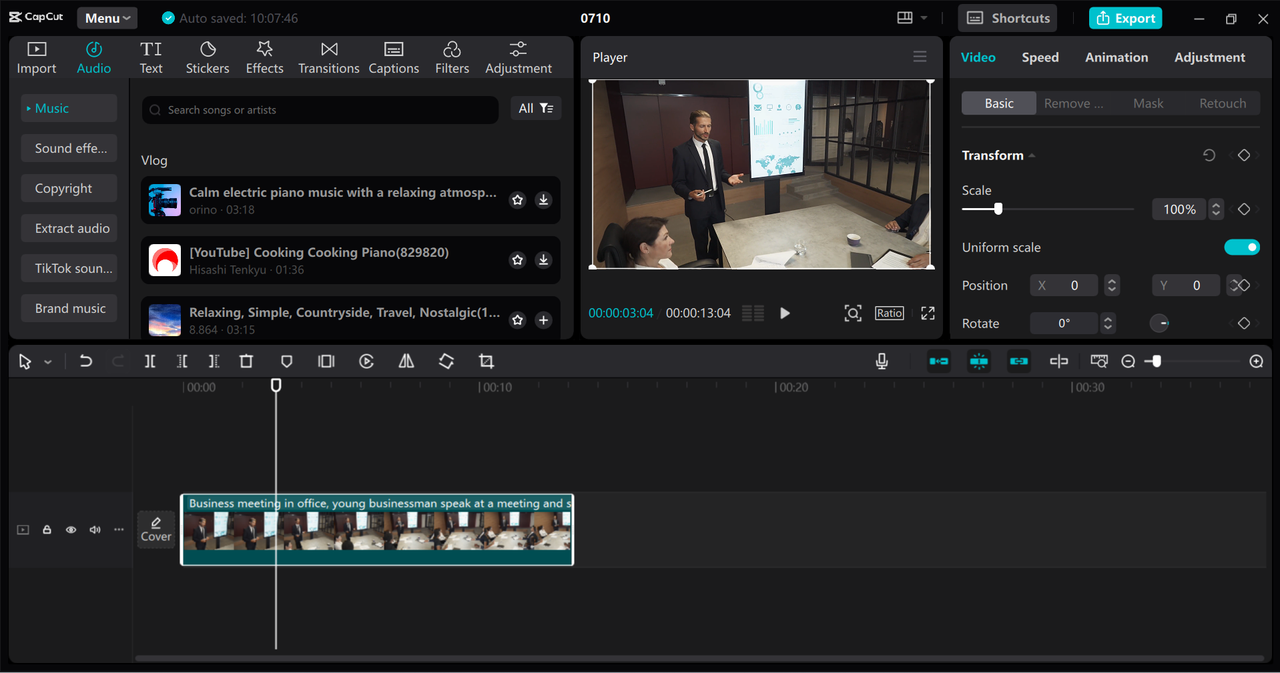This screenshot has width=1280, height=673.
Task: Select the Retouch sub-tab
Action: (x=1222, y=103)
